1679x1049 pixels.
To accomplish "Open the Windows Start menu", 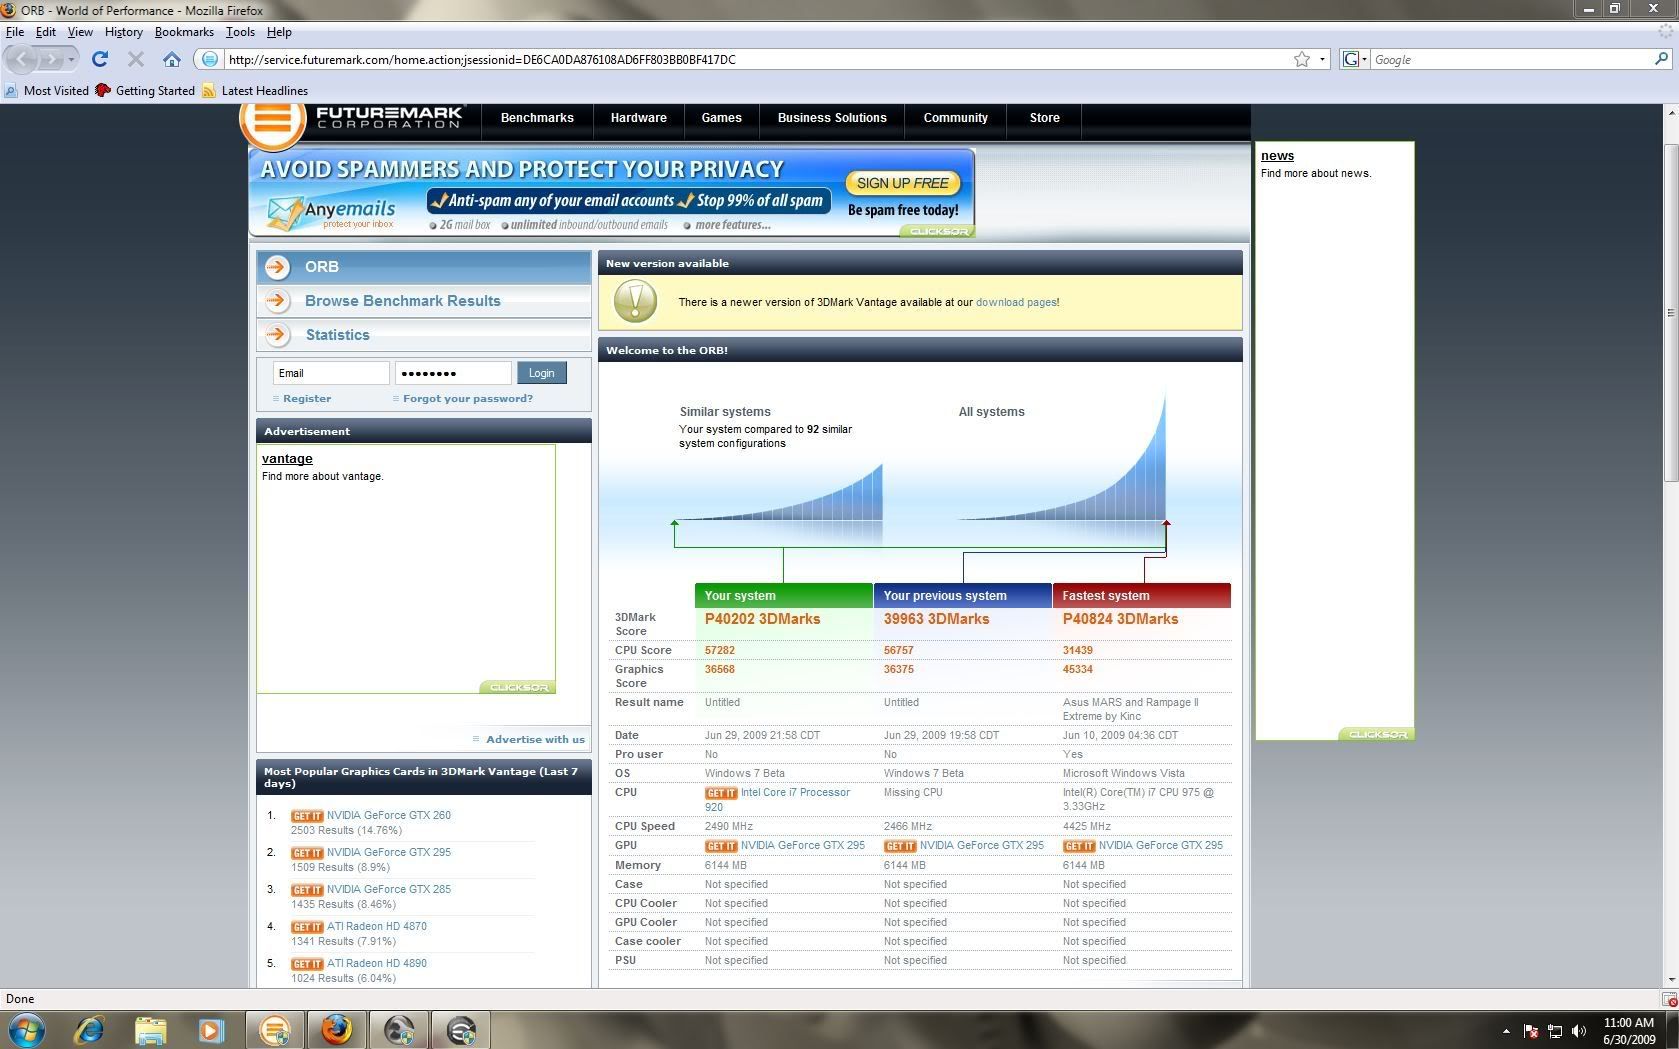I will pos(27,1030).
